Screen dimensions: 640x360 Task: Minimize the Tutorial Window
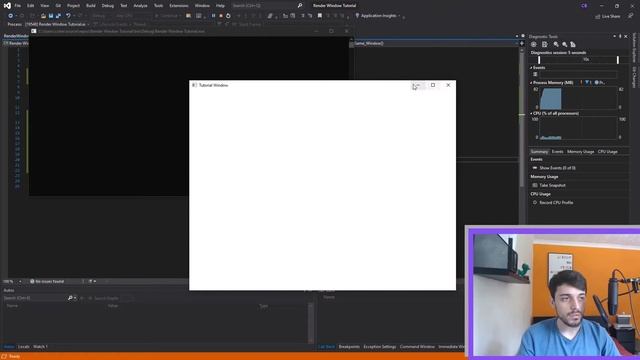(x=417, y=85)
